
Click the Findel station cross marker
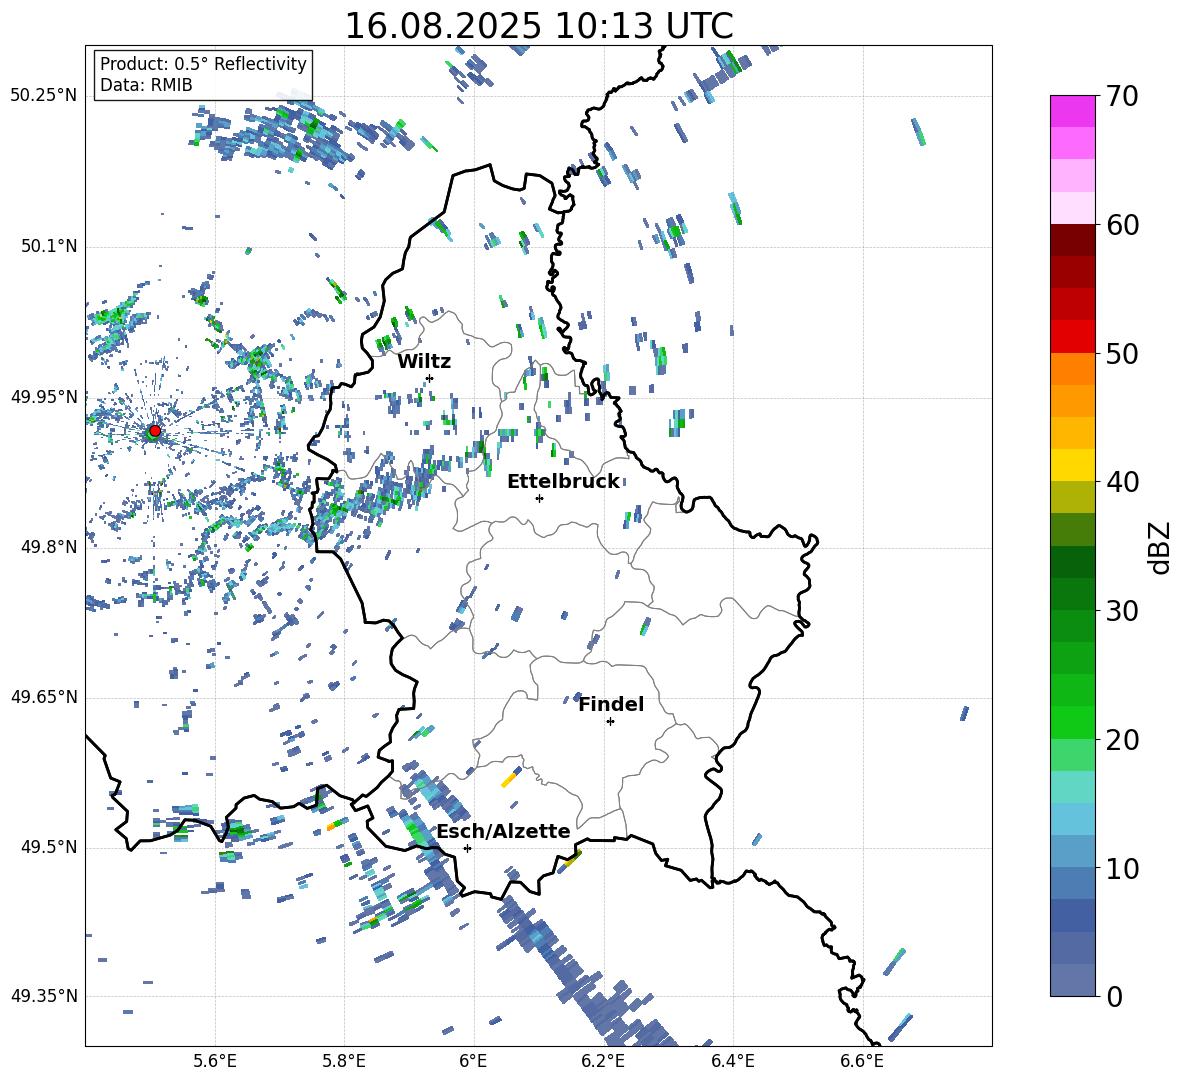pyautogui.click(x=610, y=722)
